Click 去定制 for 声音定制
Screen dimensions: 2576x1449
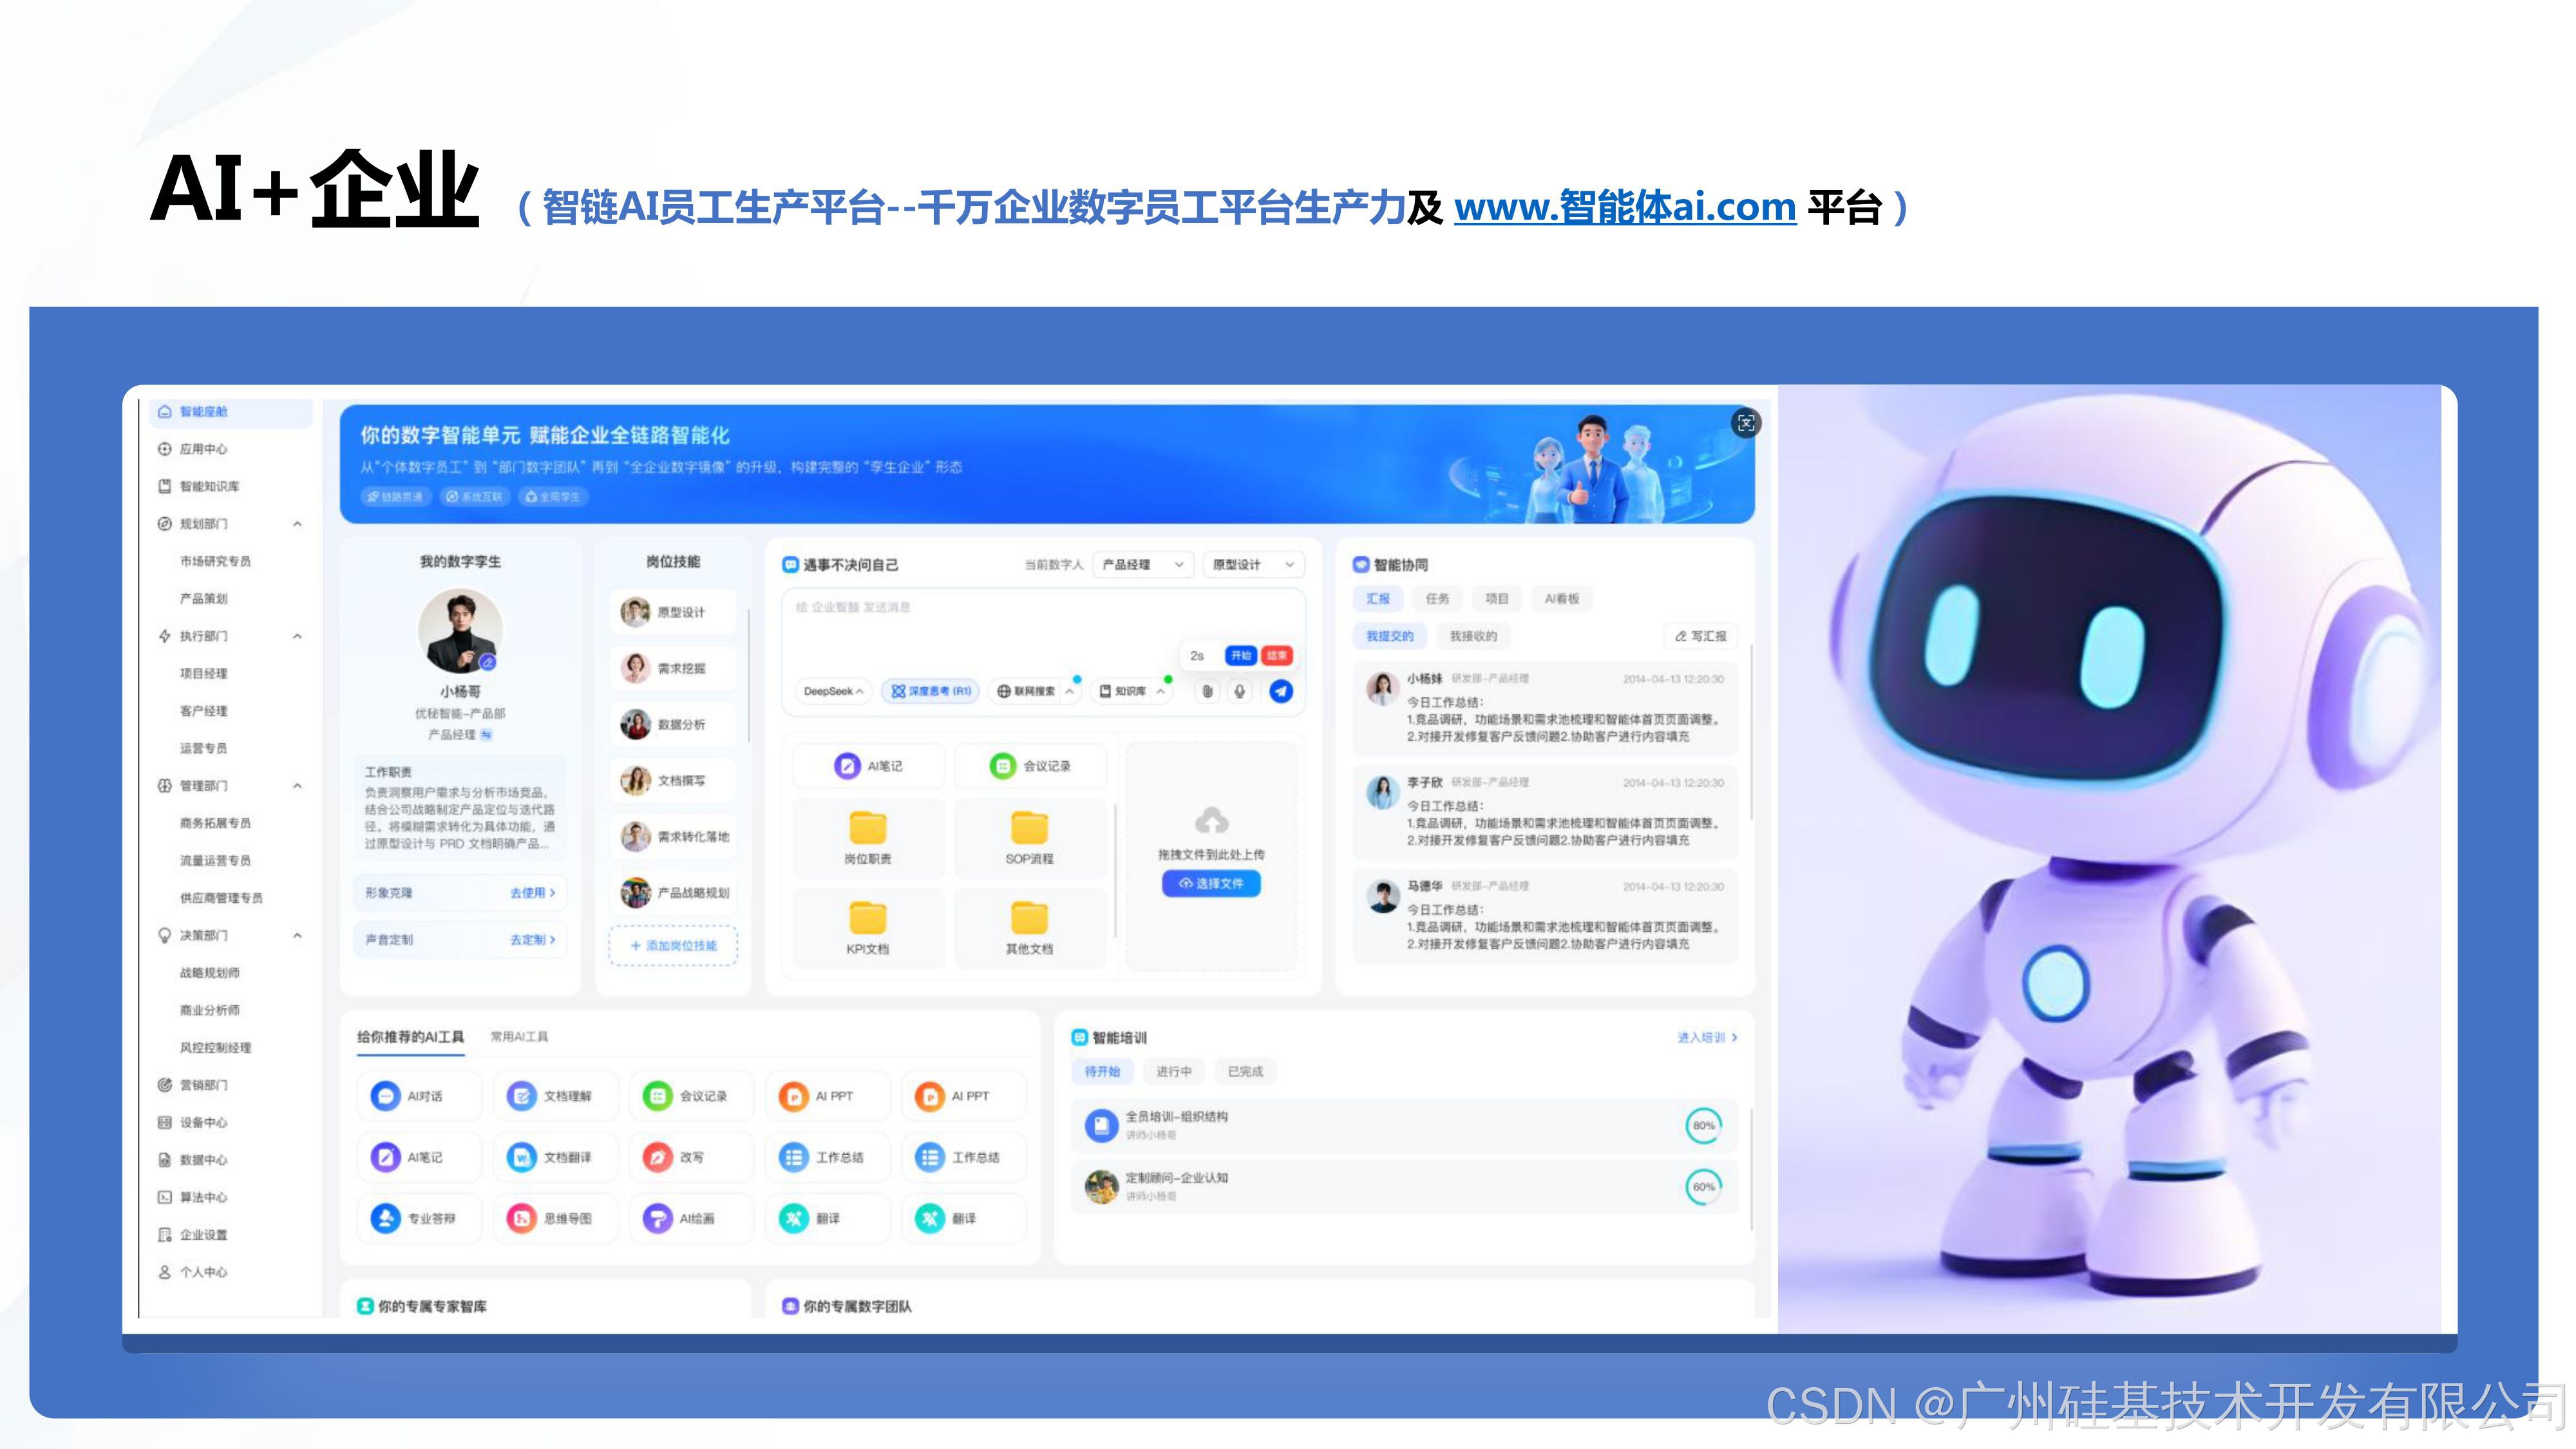point(532,939)
